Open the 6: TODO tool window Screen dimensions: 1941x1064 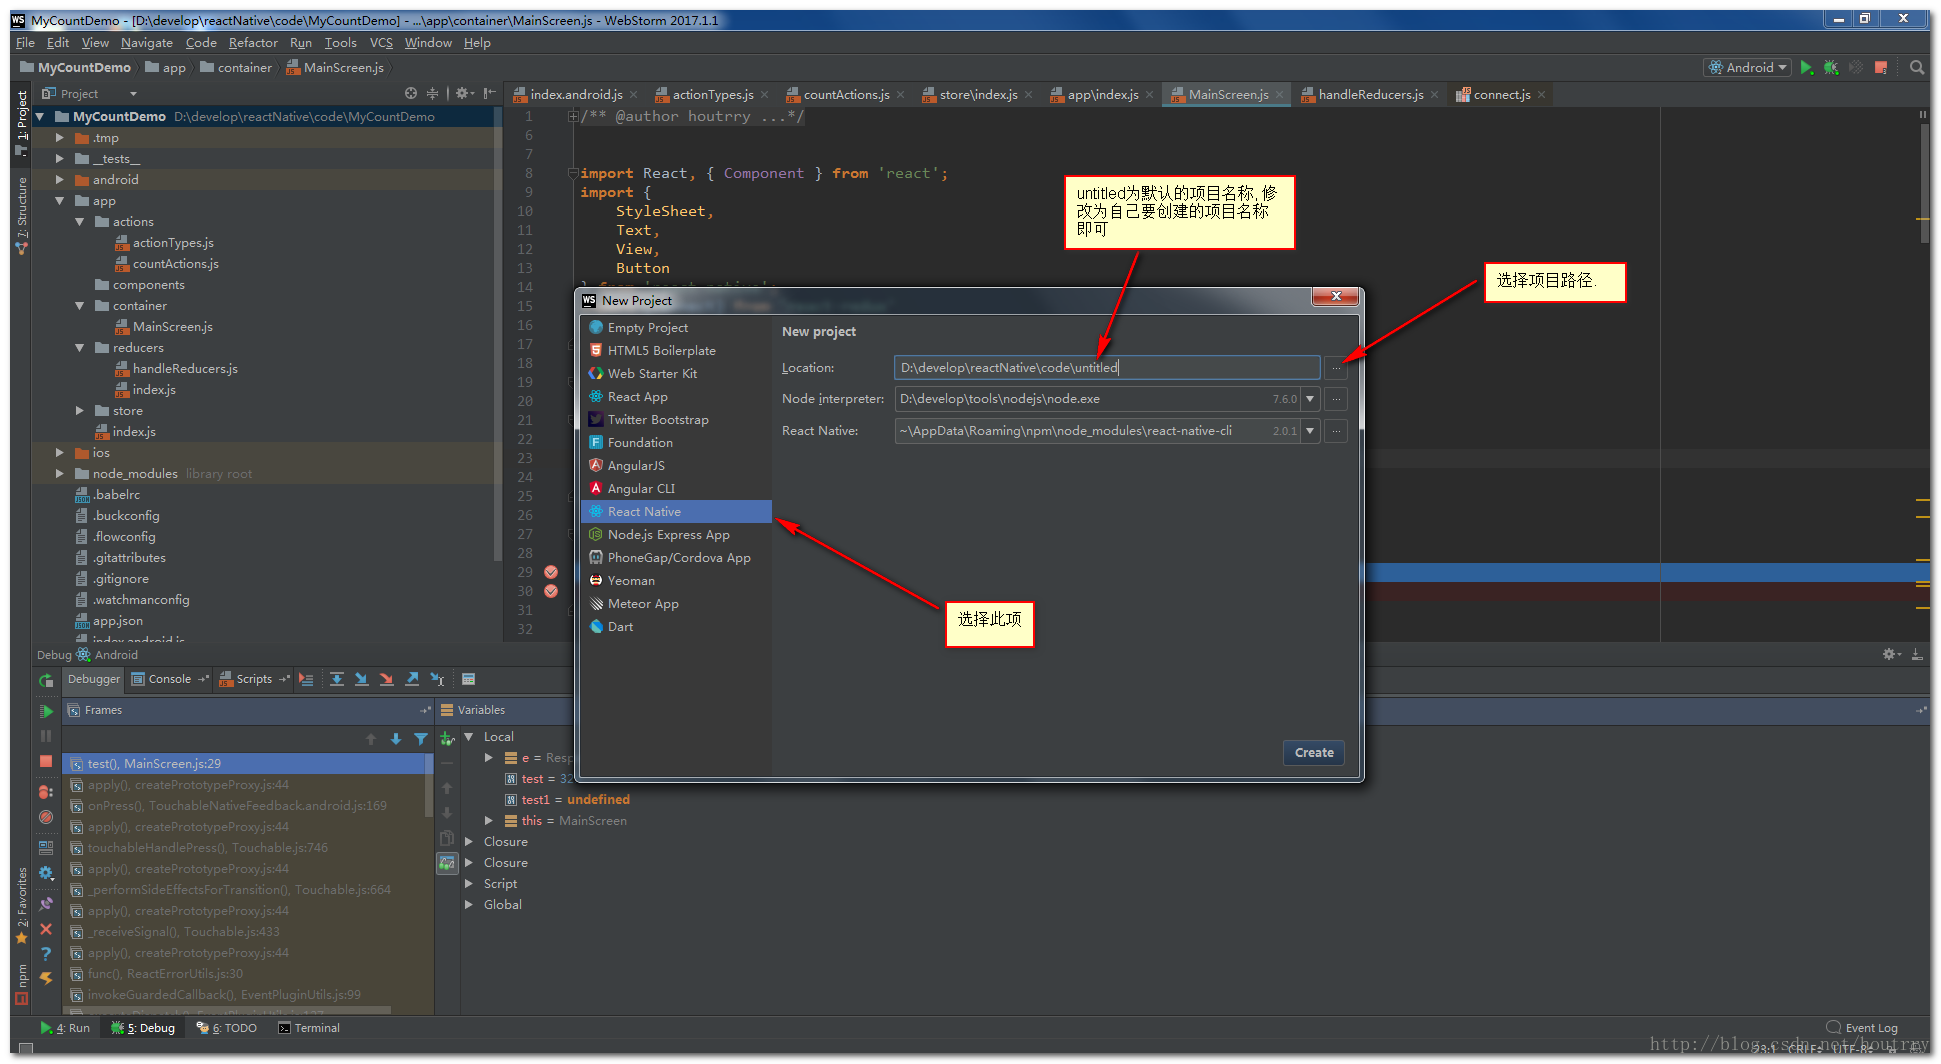[227, 1028]
